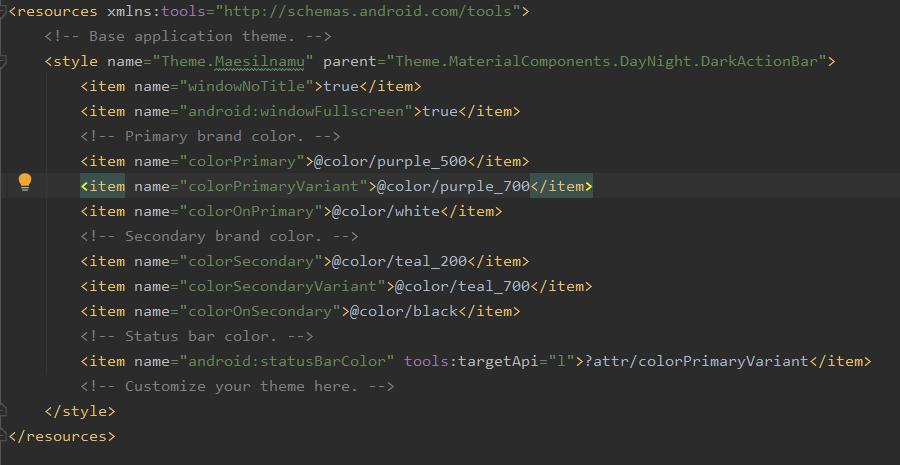This screenshot has width=900, height=465.
Task: Place cursor on windowNoTitle attribute
Action: pyautogui.click(x=246, y=87)
